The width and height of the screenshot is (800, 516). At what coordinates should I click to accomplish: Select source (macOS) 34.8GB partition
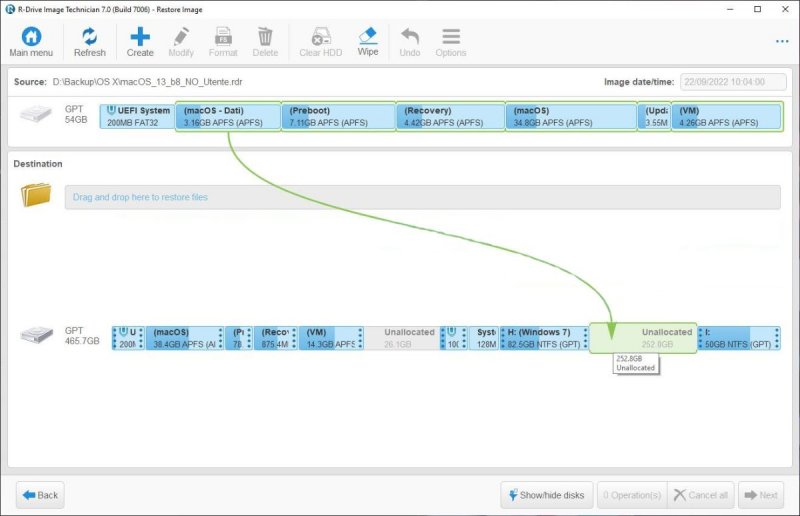click(x=571, y=116)
